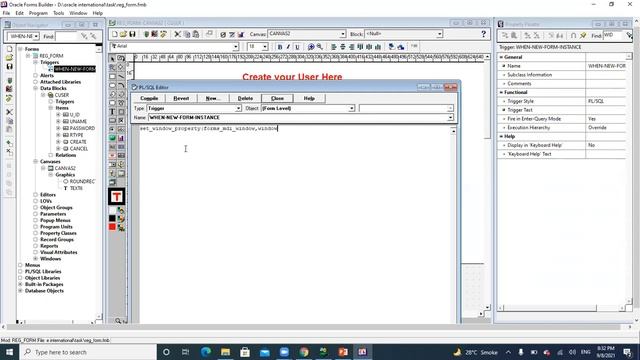Click the Save disk icon in Layout Editor toolbar
Screen dimensions: 640x360
[132, 34]
